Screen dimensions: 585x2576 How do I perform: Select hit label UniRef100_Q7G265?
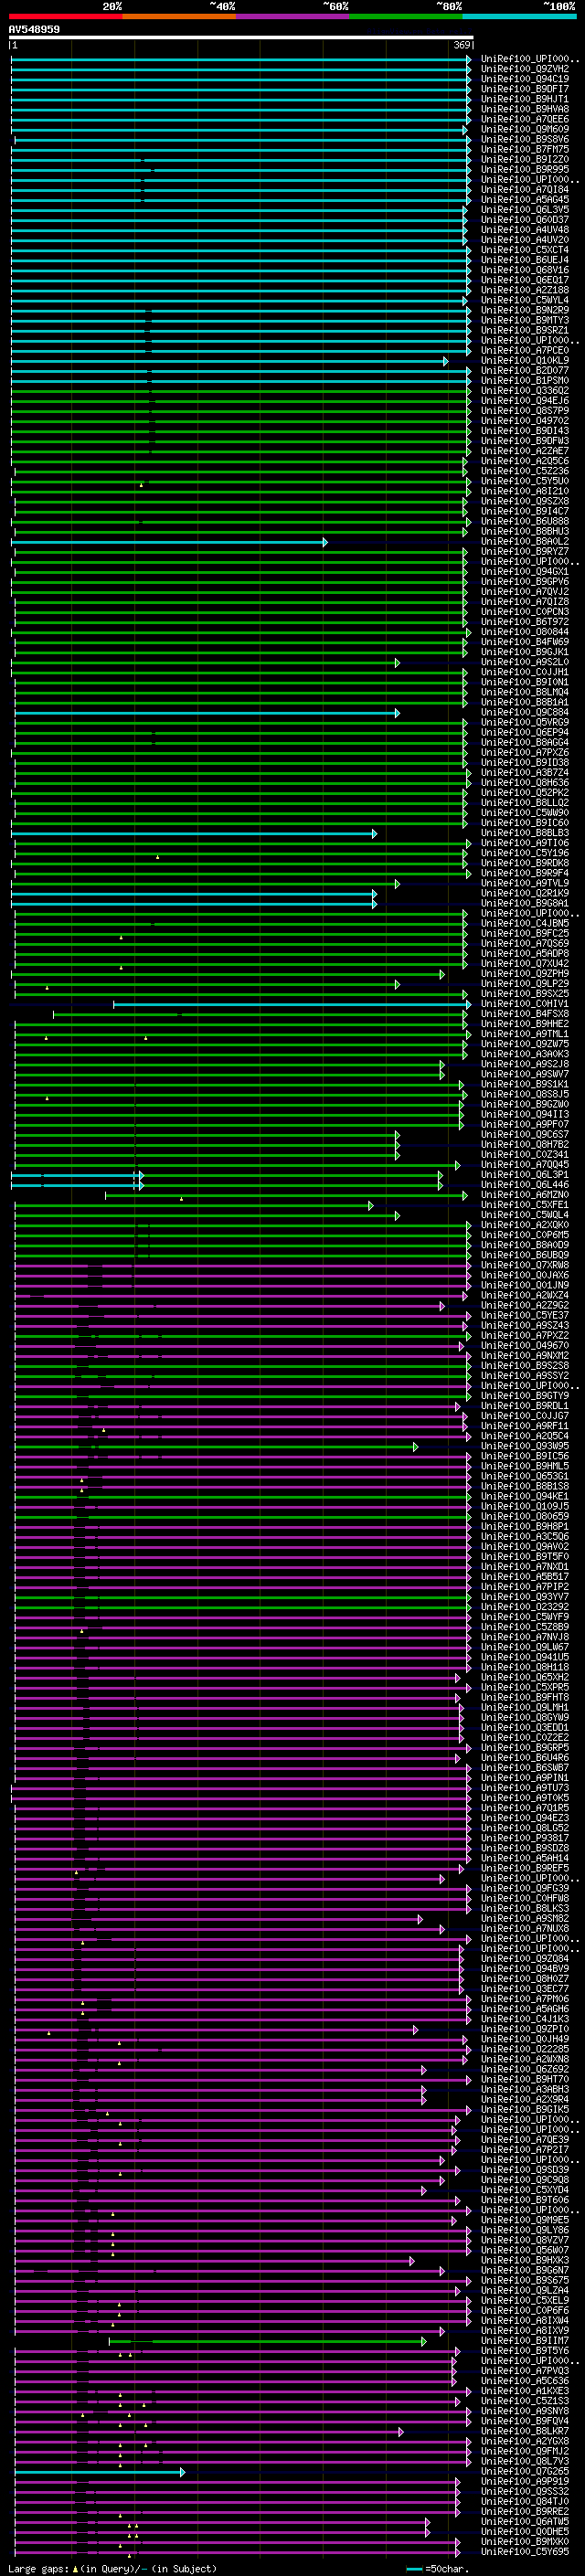[525, 2472]
